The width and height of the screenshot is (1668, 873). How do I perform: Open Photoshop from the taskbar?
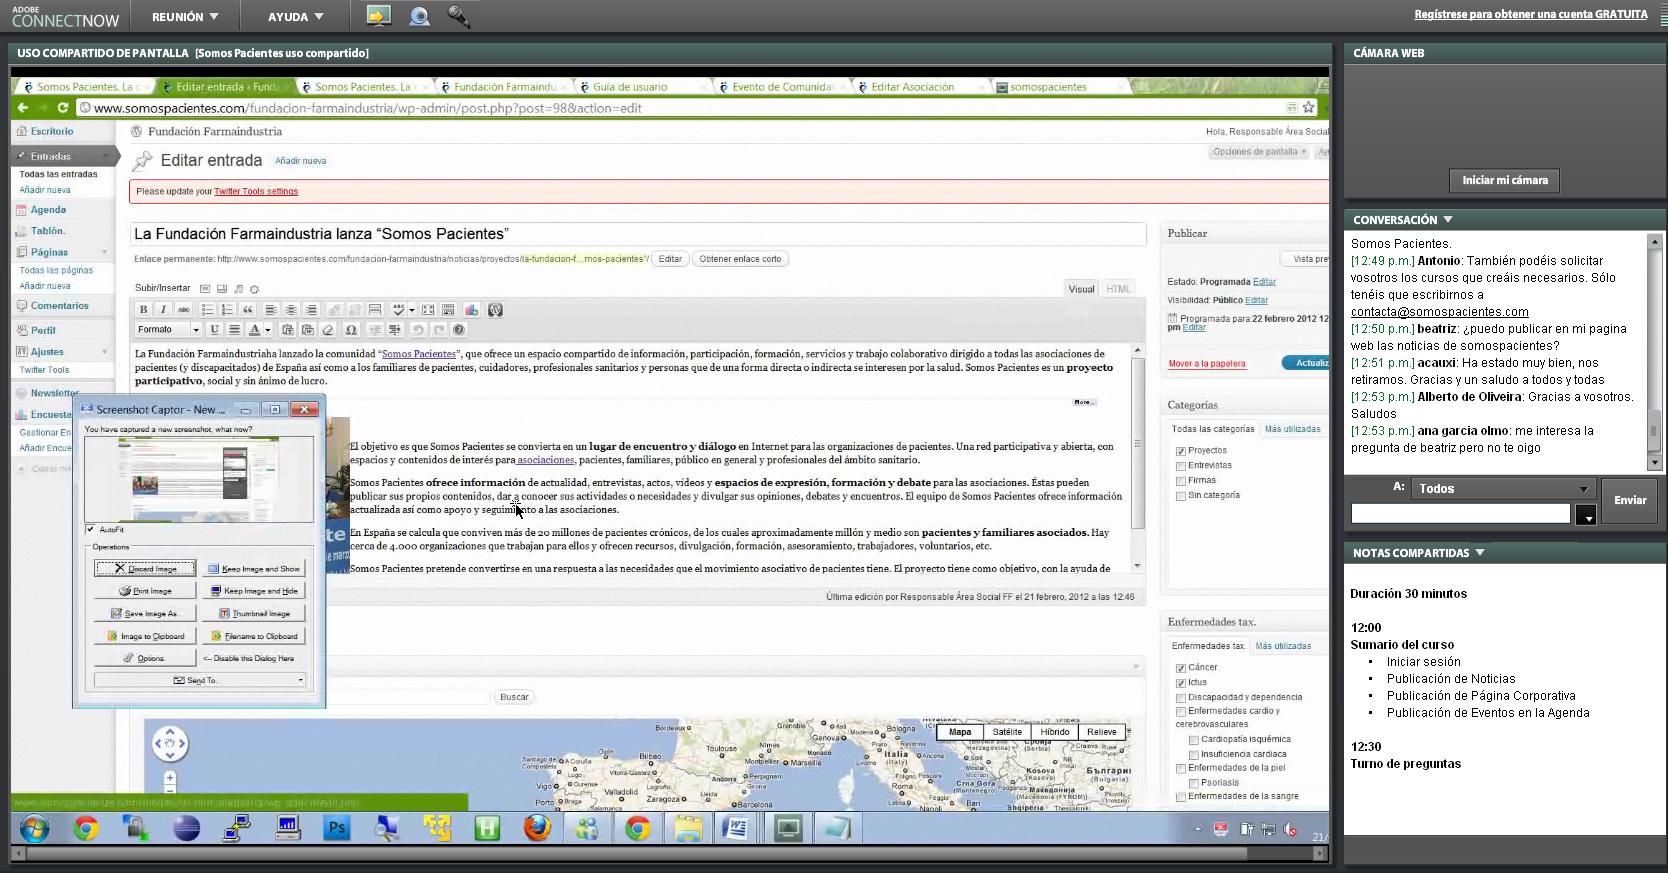(x=336, y=828)
